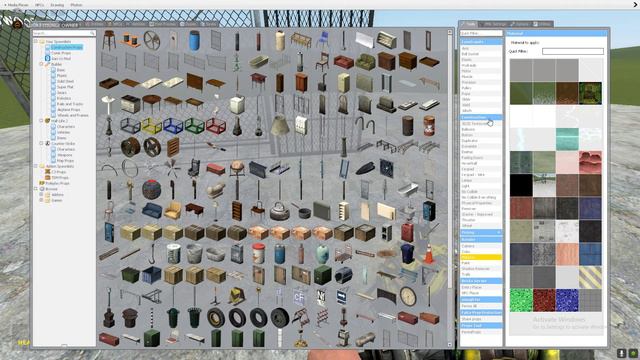Image resolution: width=640 pixels, height=360 pixels.
Task: Collapse the Browse tree node
Action: (x=36, y=189)
